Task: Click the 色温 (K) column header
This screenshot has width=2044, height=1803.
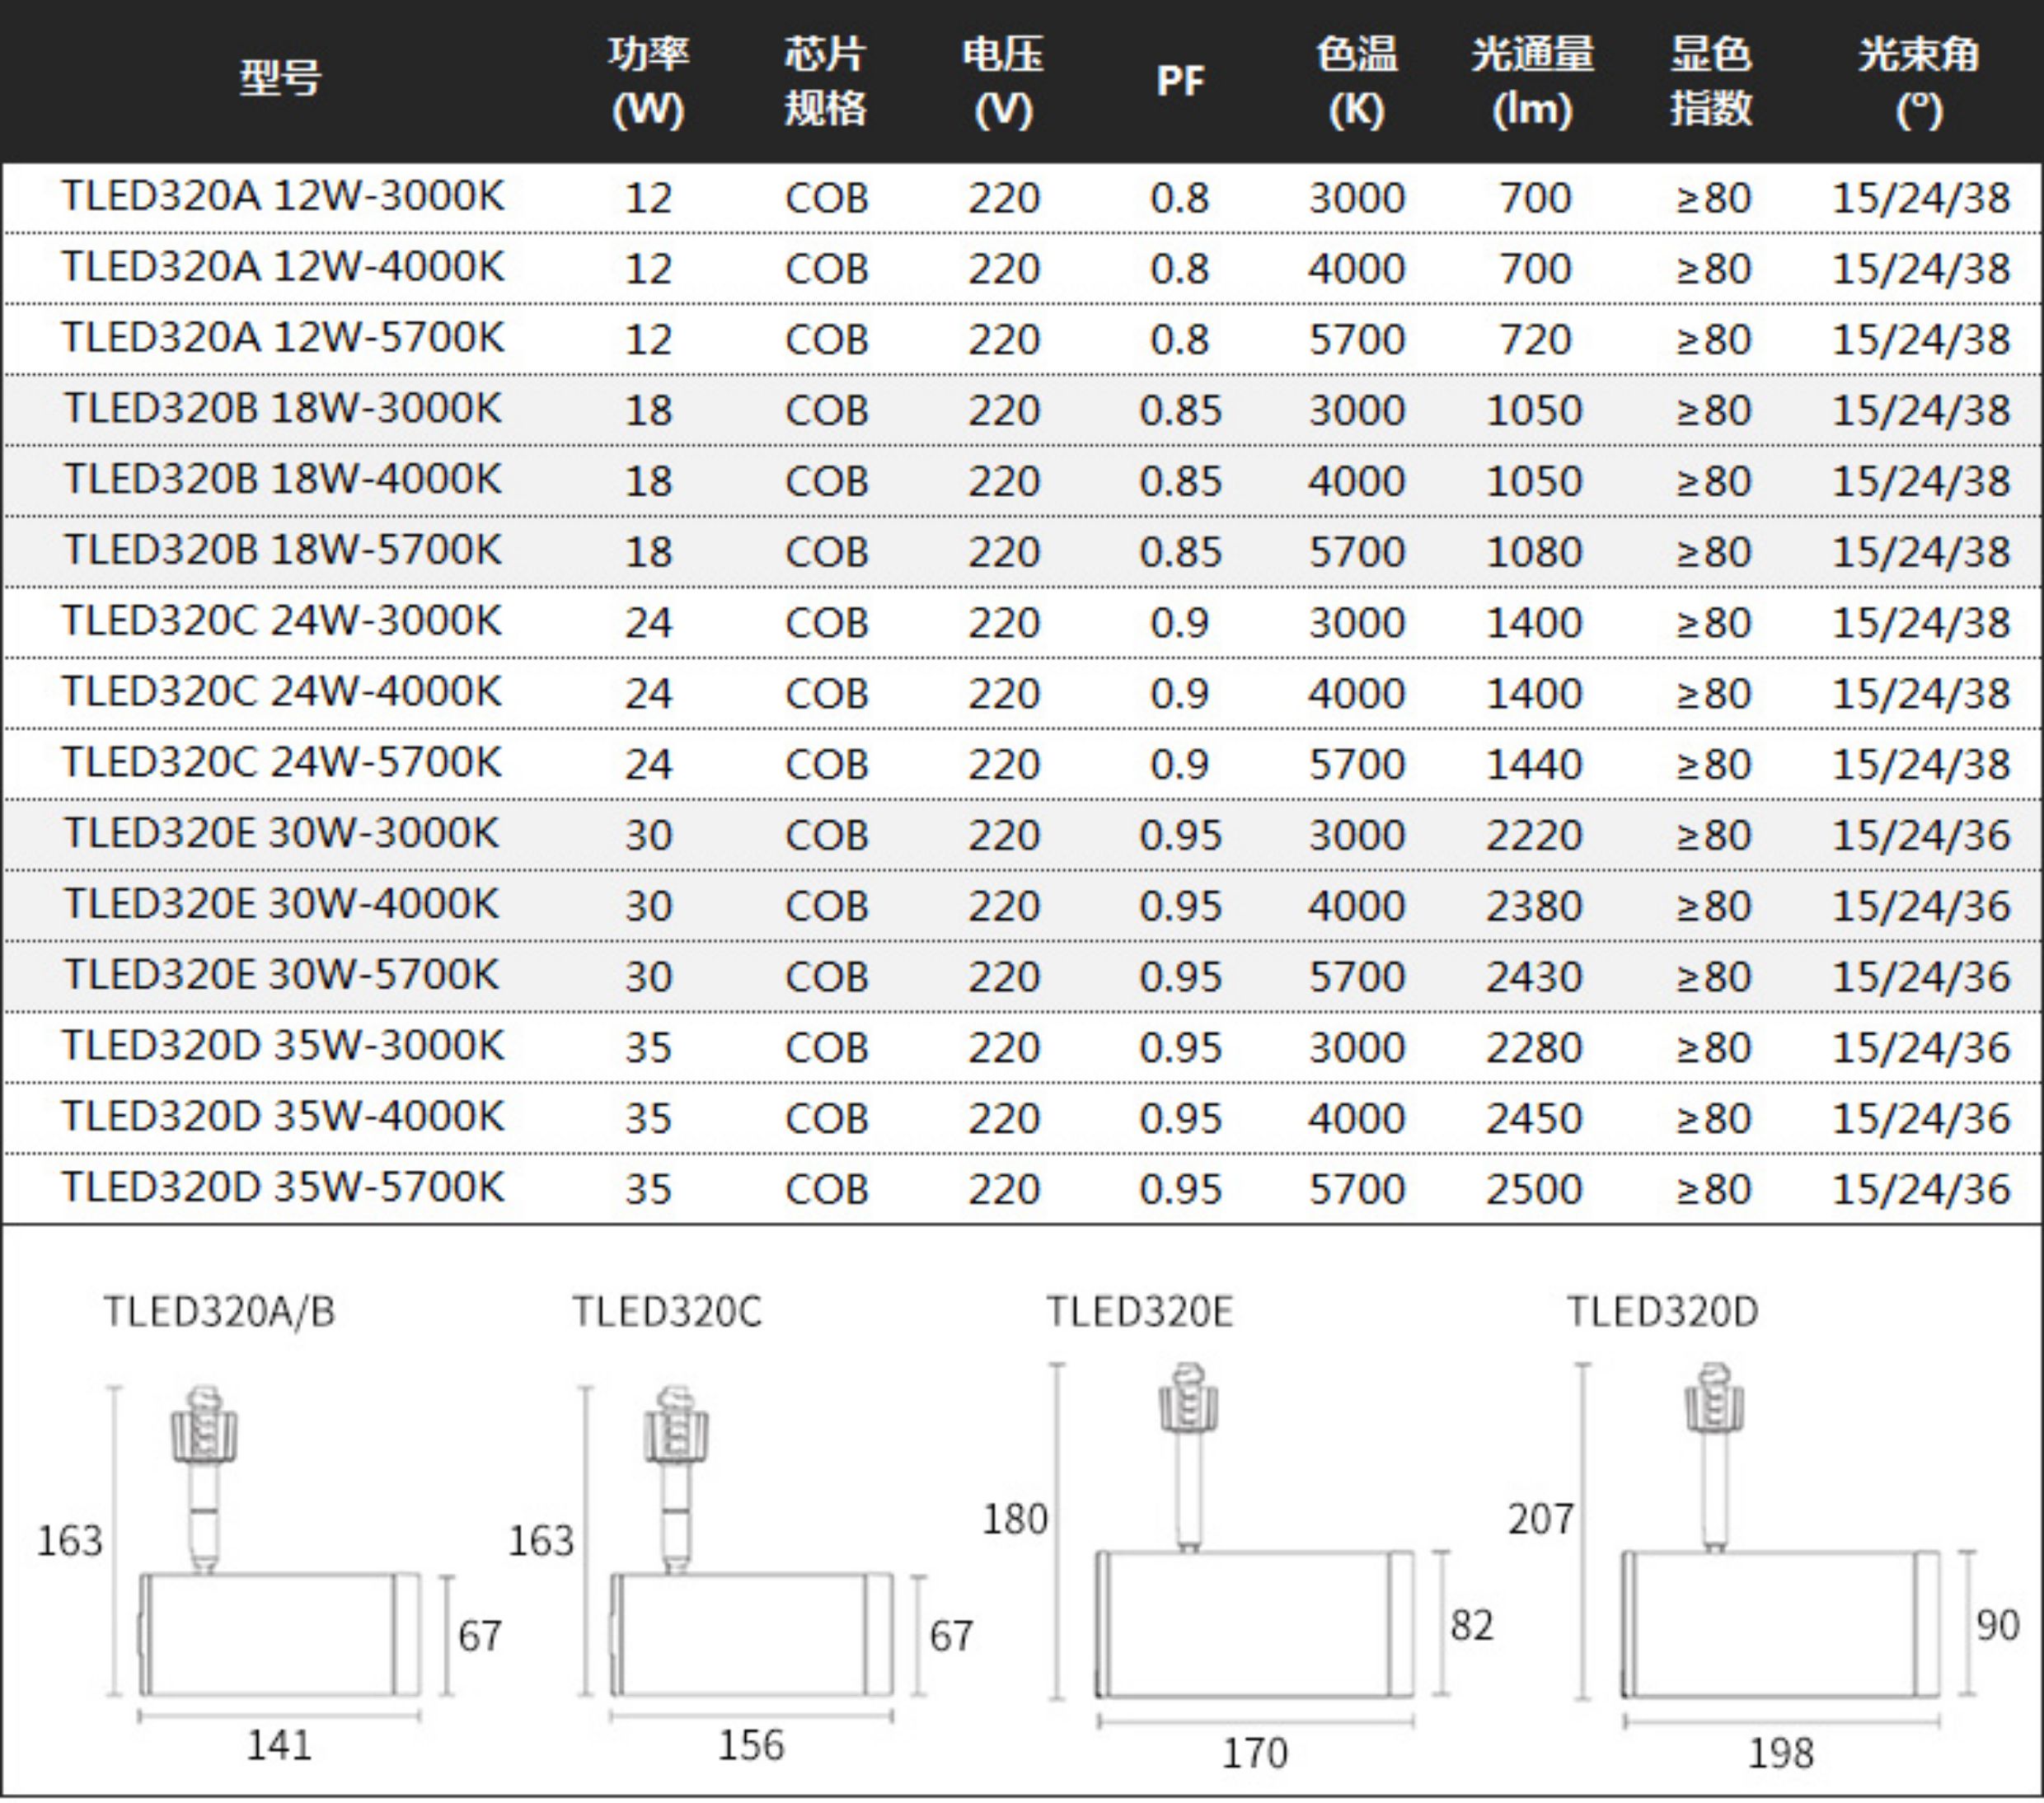Action: click(x=1356, y=81)
